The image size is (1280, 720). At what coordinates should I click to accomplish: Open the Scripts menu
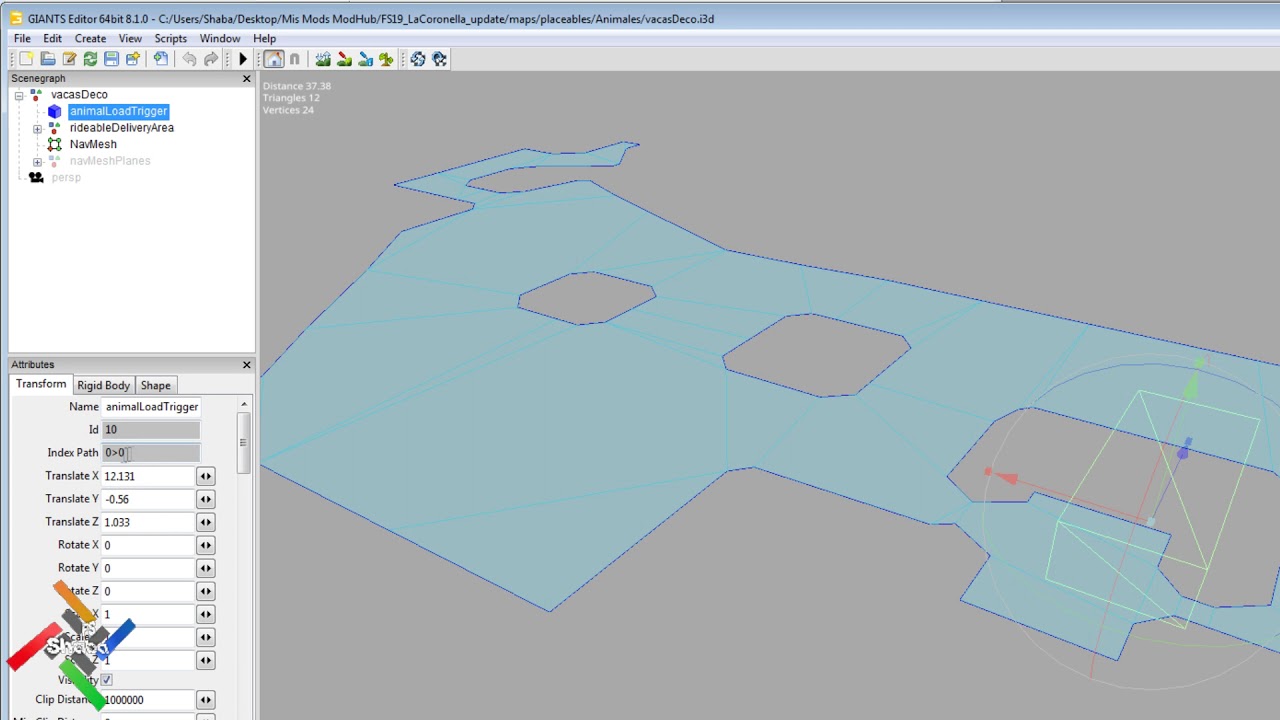pyautogui.click(x=170, y=38)
